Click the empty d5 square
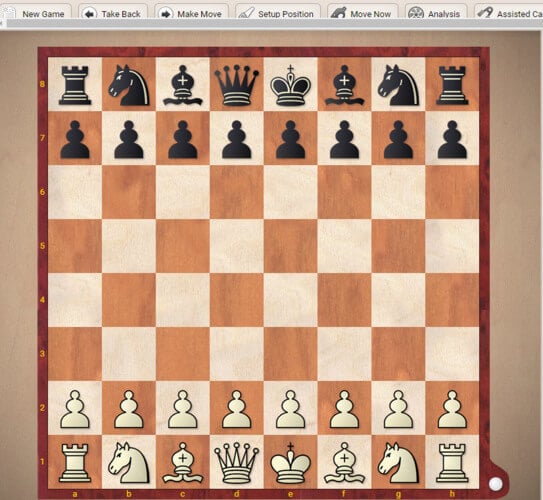The height and width of the screenshot is (500, 543). [237, 246]
